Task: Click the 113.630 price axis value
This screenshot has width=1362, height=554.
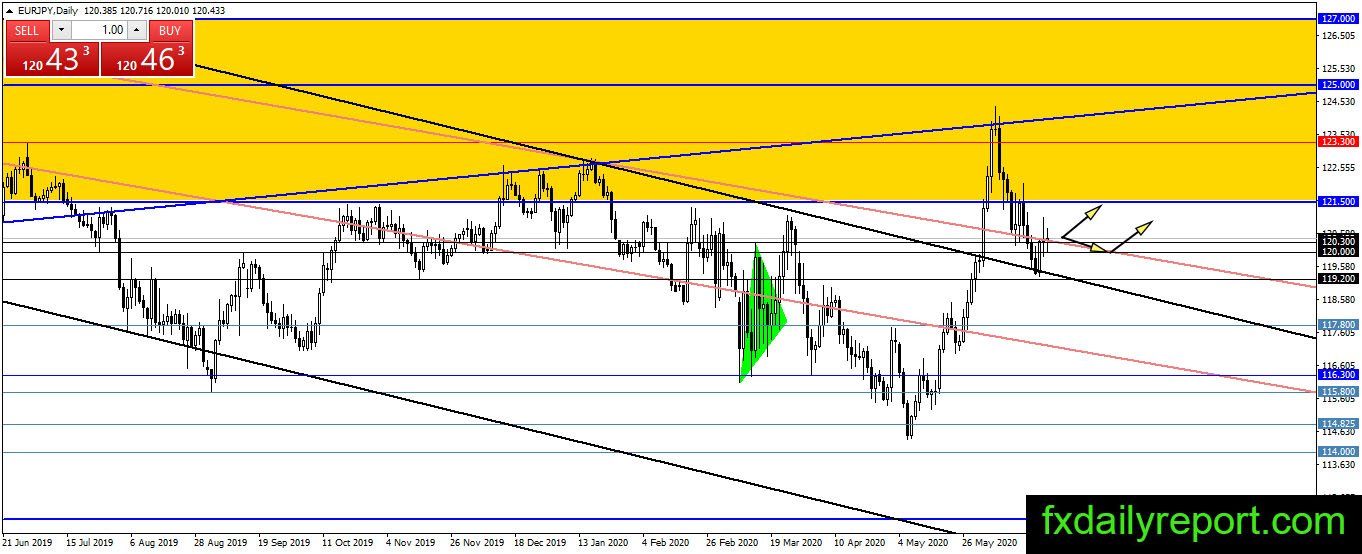Action: click(1337, 465)
